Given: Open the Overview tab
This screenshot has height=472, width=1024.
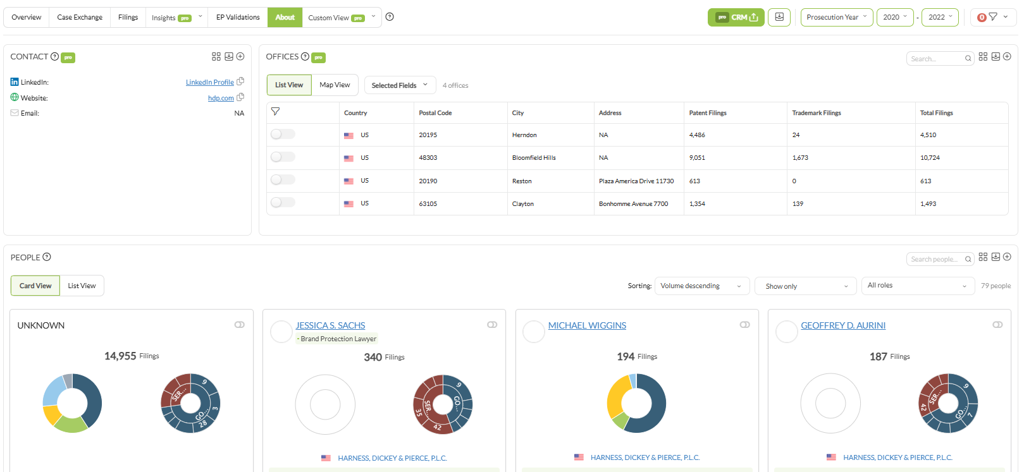Looking at the screenshot, I should (x=27, y=17).
